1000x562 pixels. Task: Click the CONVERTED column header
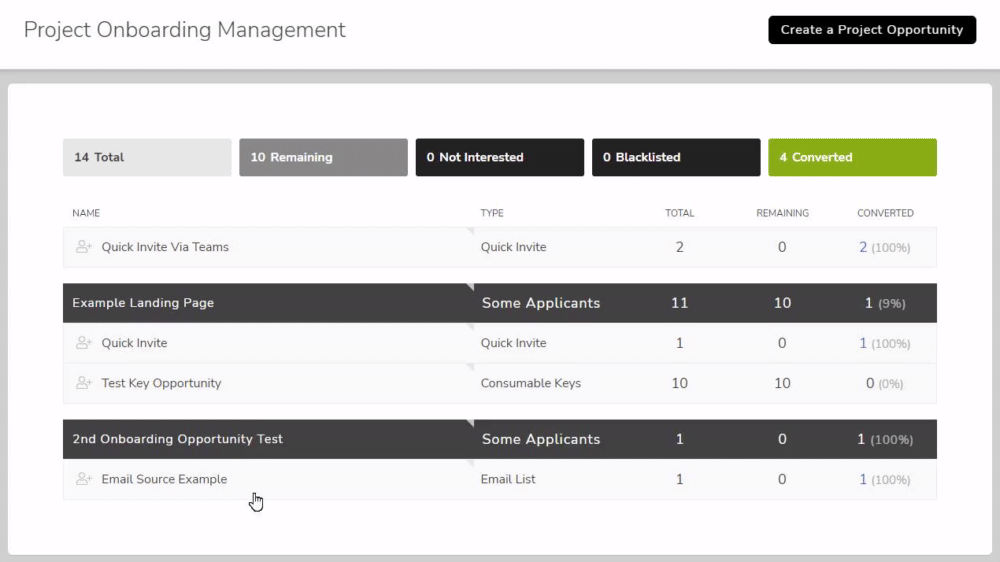885,213
